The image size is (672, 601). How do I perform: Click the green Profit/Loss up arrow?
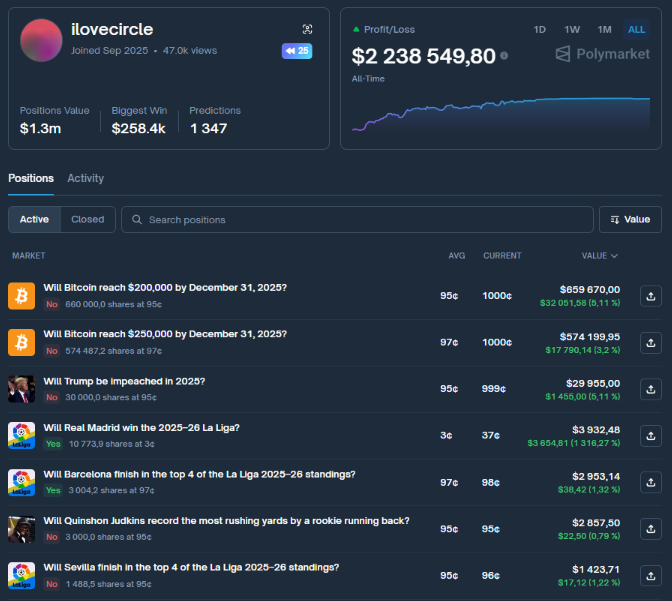(x=356, y=29)
